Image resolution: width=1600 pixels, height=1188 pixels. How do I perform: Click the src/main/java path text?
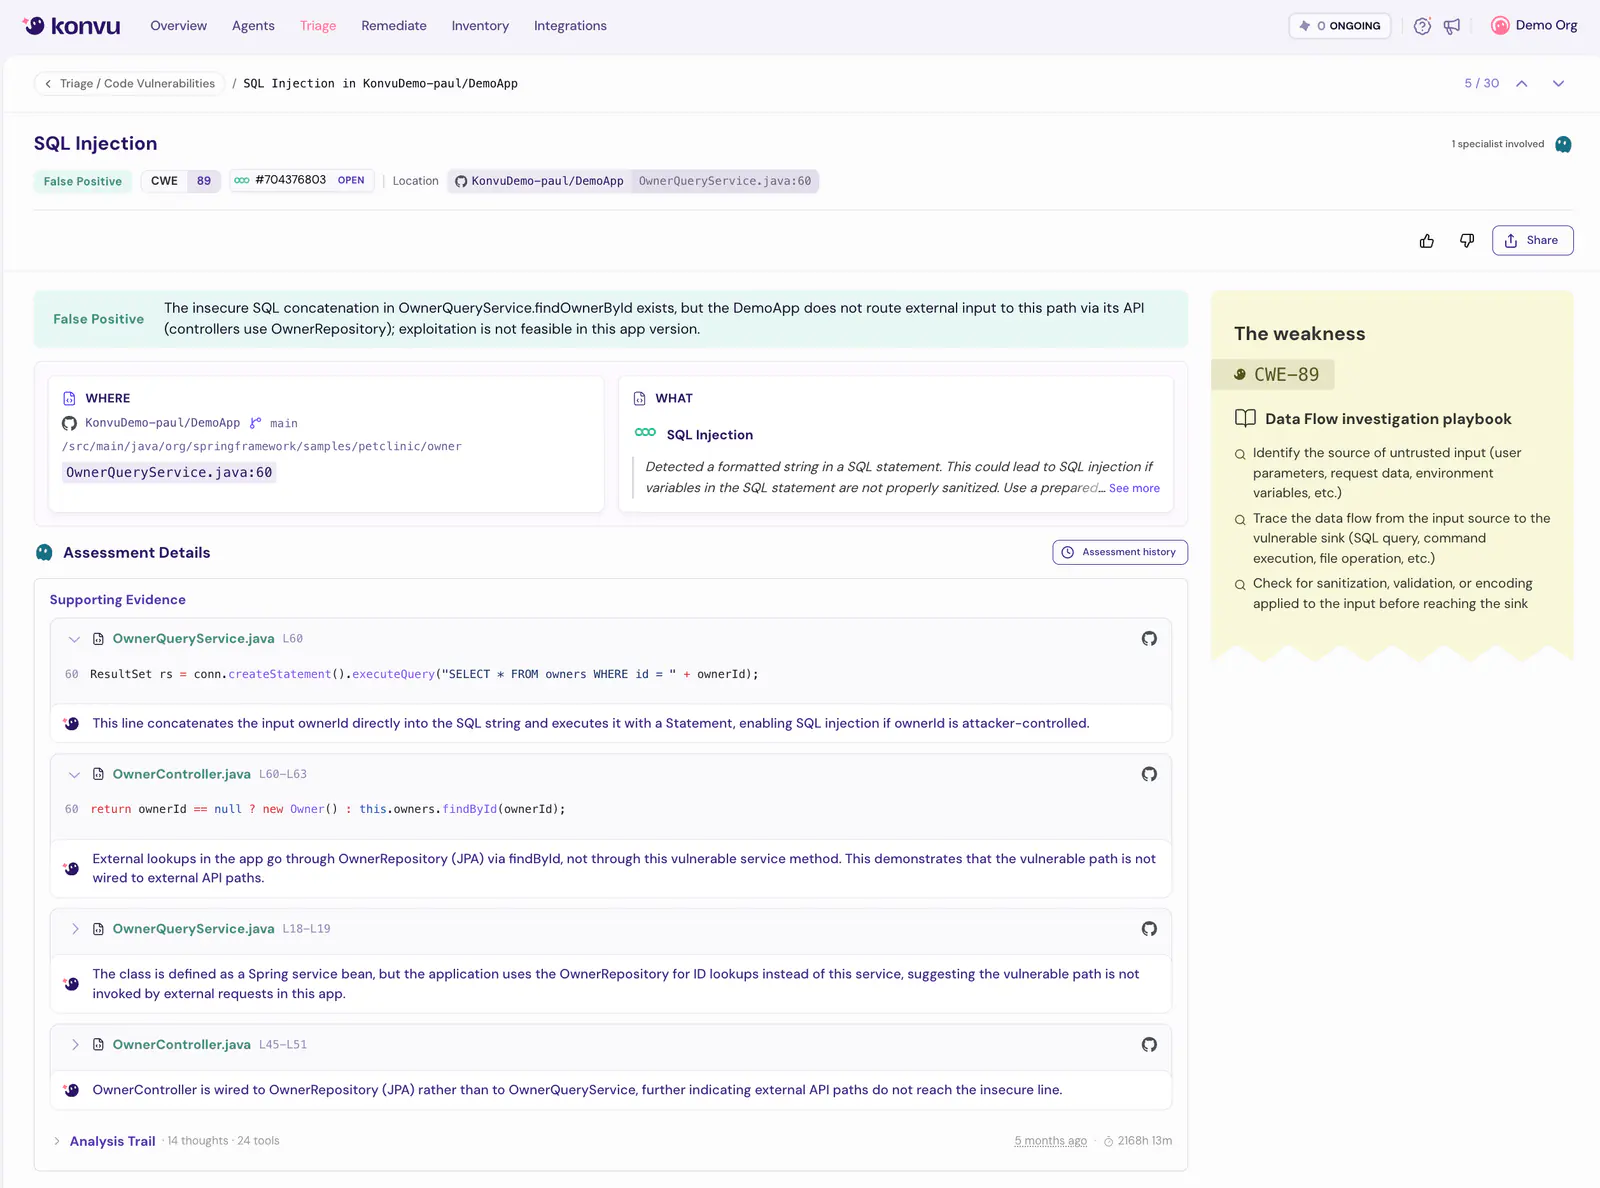[262, 447]
